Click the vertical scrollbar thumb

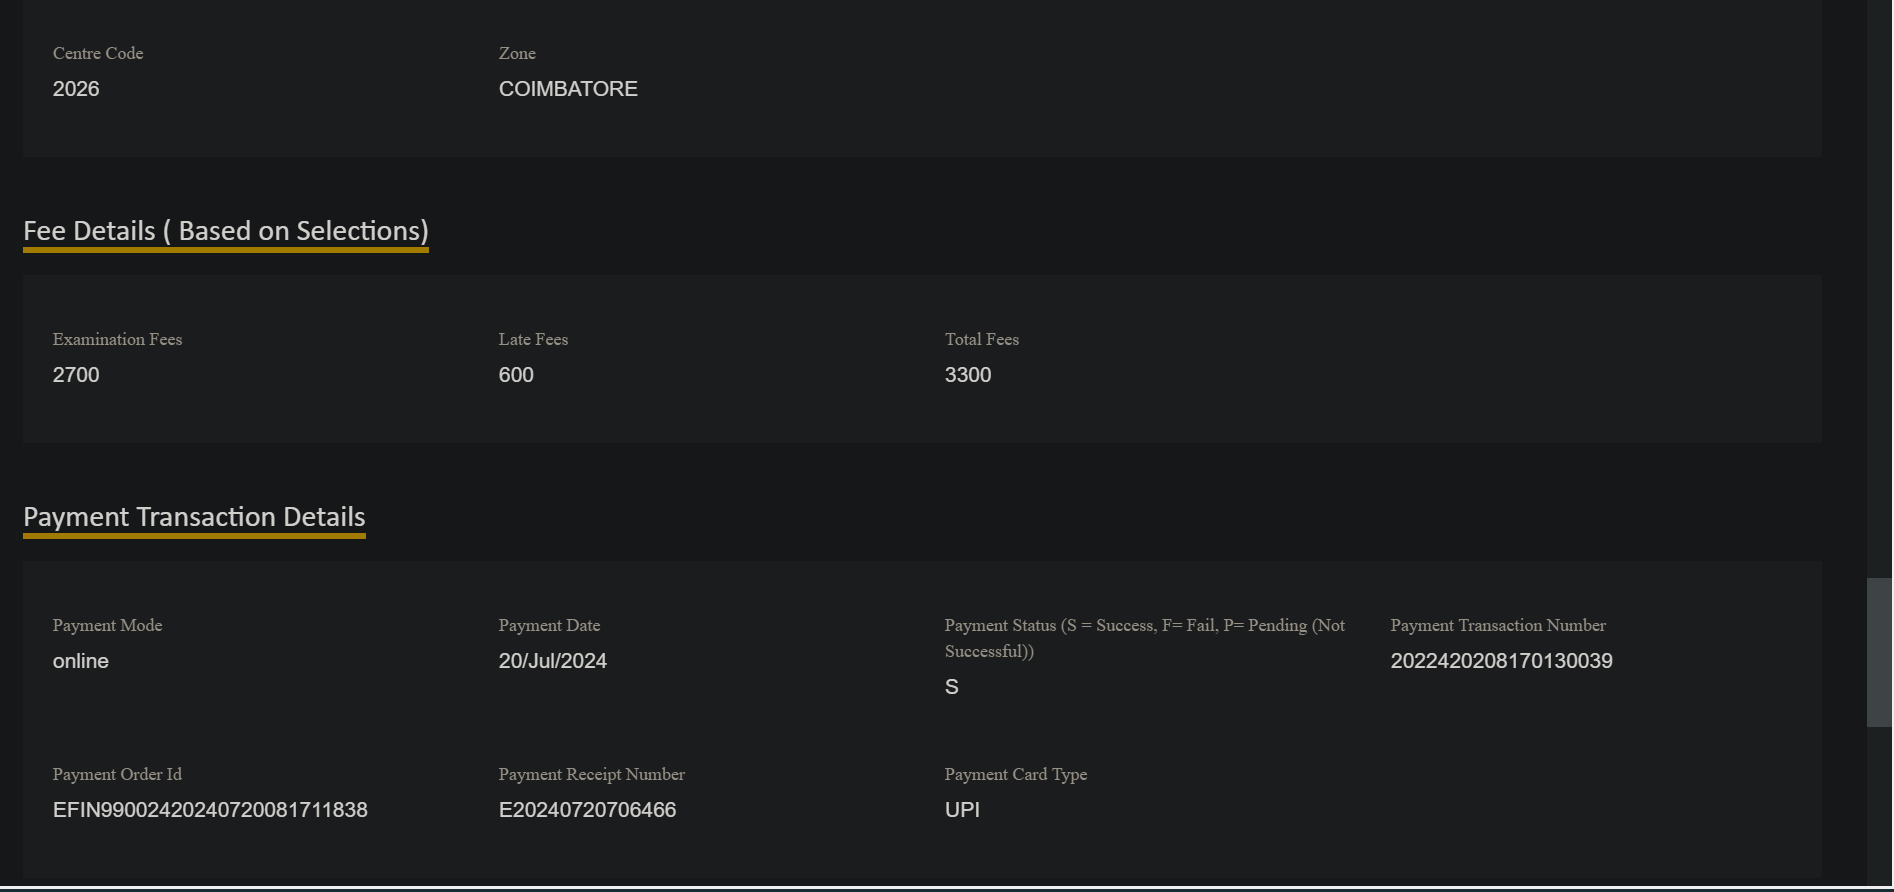pos(1879,652)
